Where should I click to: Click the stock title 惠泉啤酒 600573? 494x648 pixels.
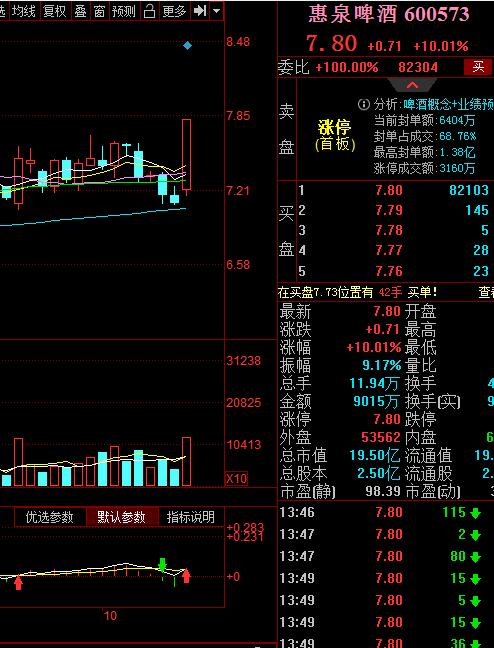pyautogui.click(x=389, y=14)
